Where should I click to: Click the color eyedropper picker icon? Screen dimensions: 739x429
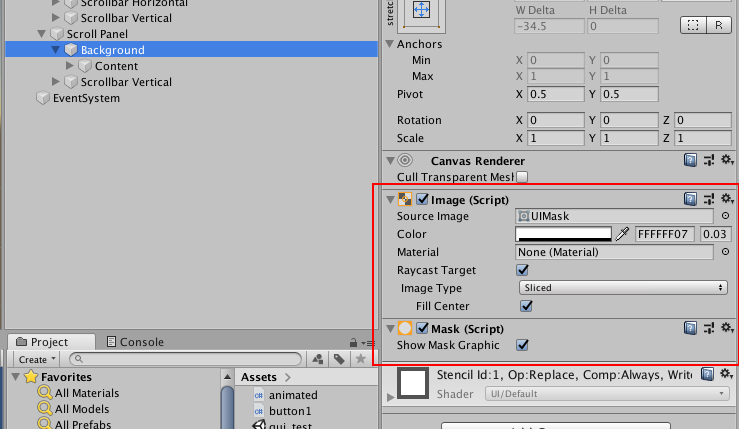click(x=622, y=234)
